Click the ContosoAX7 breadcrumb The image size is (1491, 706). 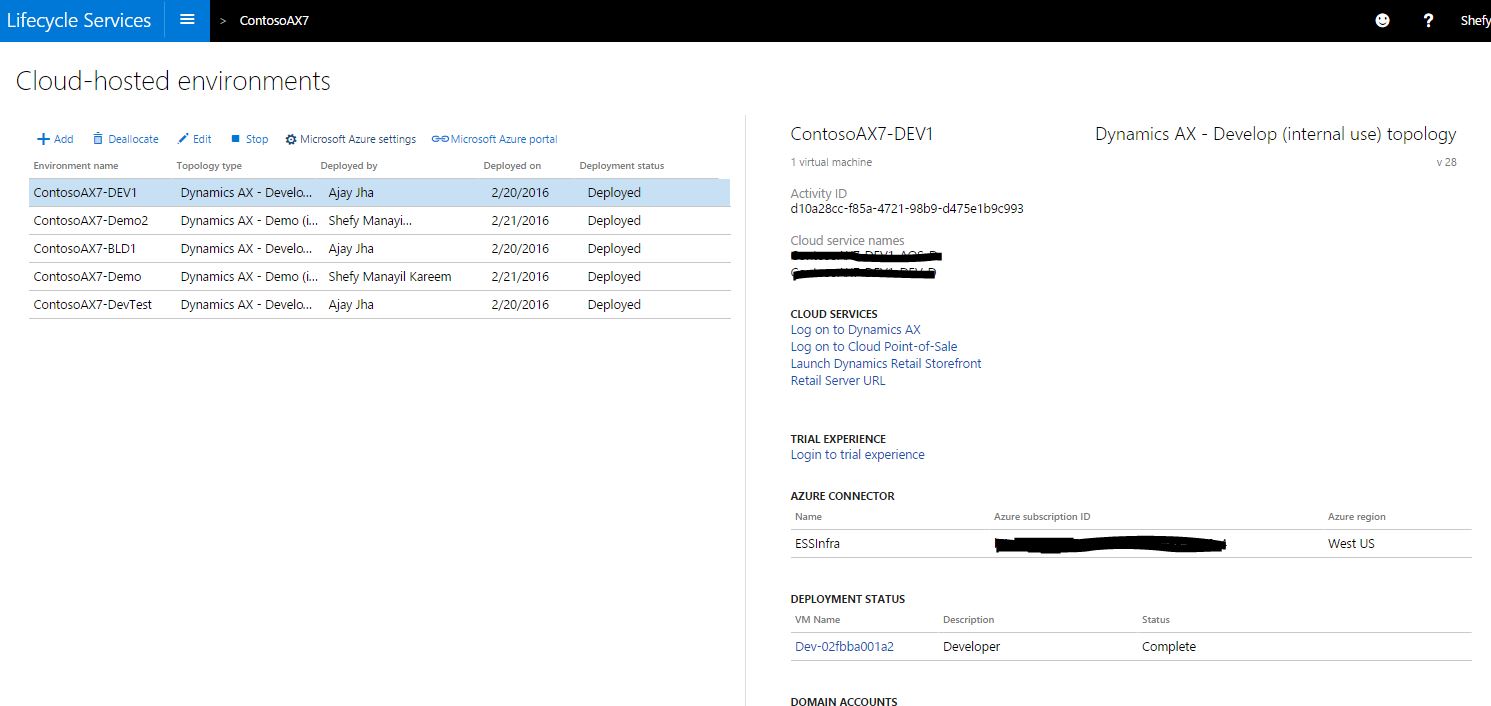coord(274,20)
